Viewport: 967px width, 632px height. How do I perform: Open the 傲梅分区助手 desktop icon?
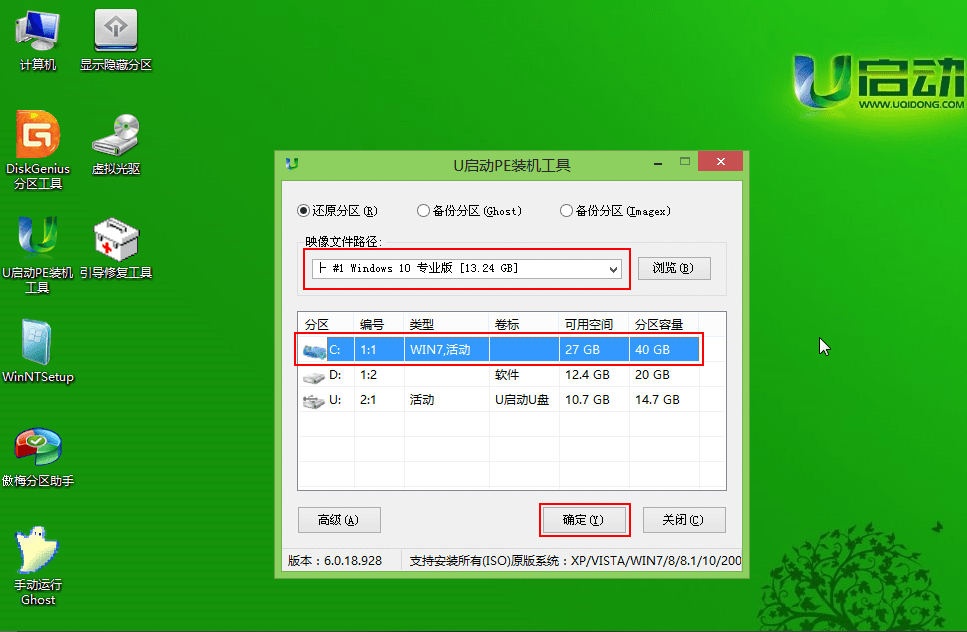[38, 456]
